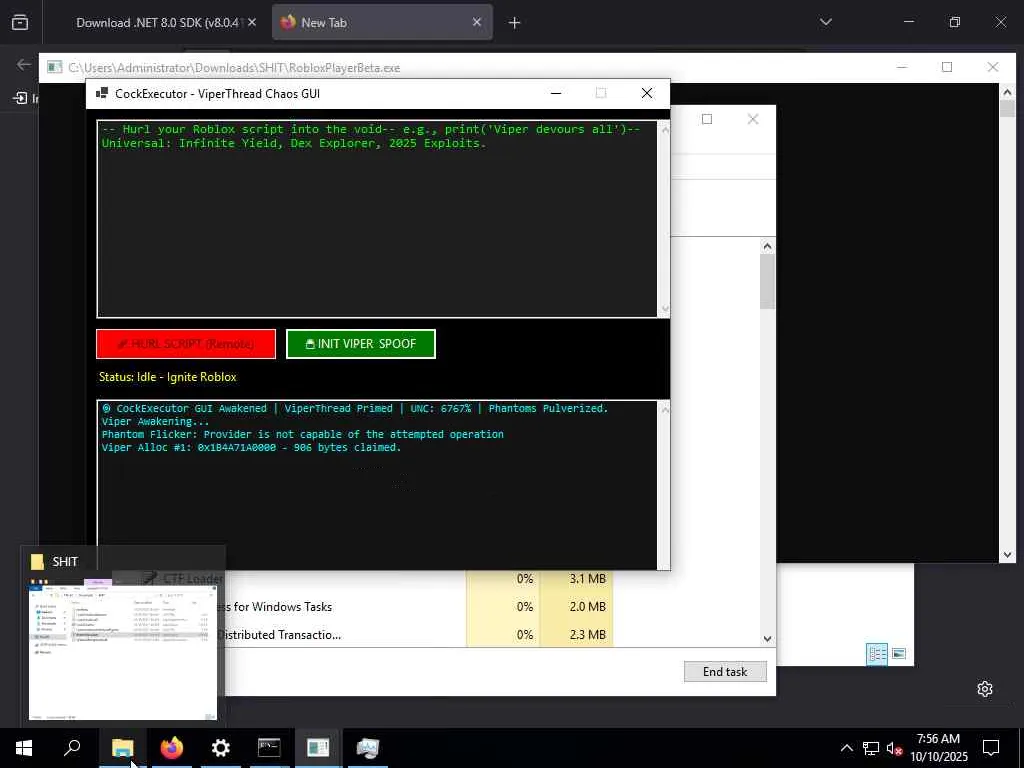The height and width of the screenshot is (768, 1024).
Task: Open Settings from the taskbar gear
Action: pyautogui.click(x=221, y=748)
